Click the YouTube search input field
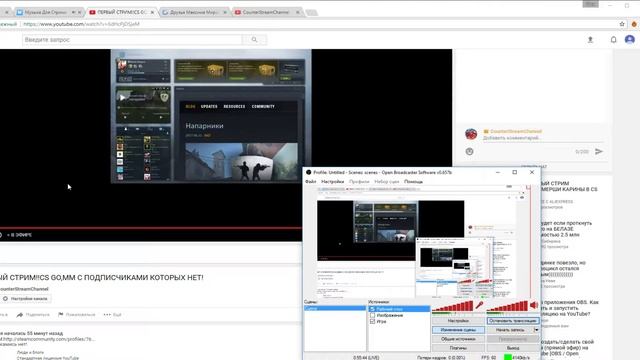 coord(132,40)
